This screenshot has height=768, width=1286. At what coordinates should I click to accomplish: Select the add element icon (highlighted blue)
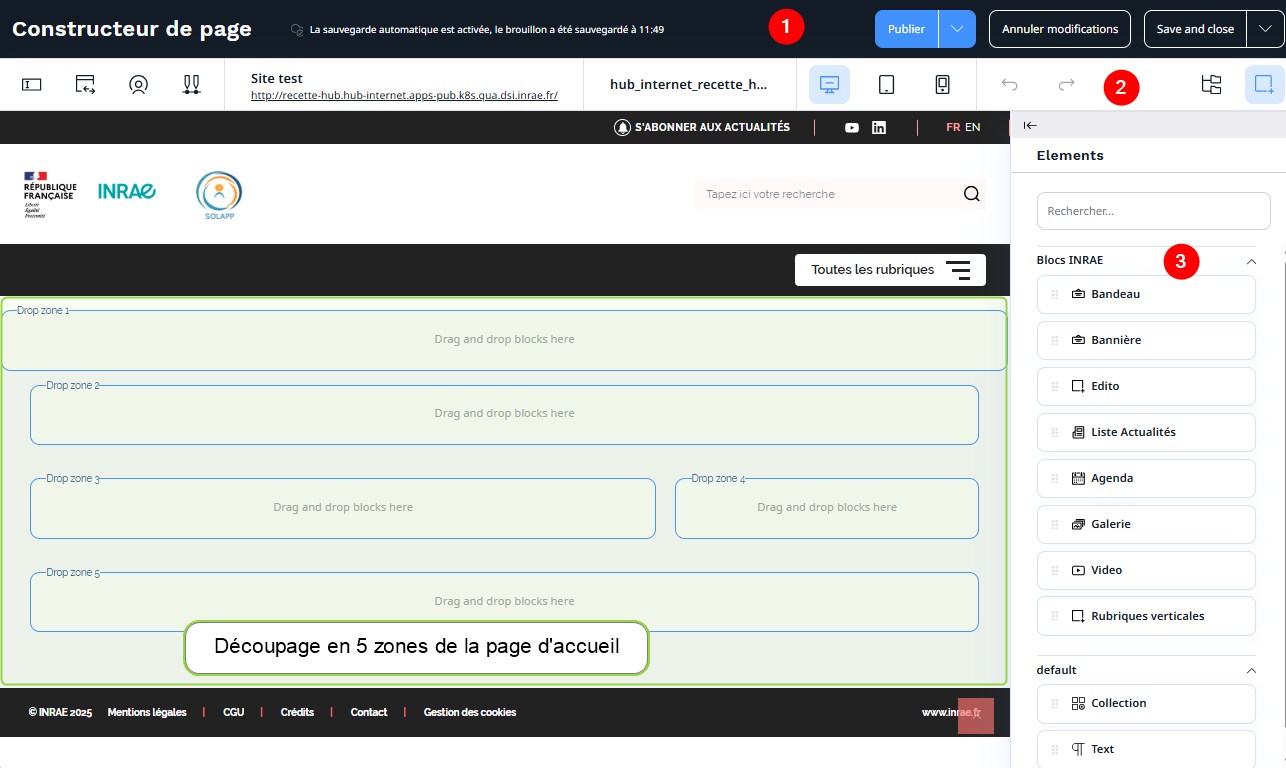point(1264,85)
